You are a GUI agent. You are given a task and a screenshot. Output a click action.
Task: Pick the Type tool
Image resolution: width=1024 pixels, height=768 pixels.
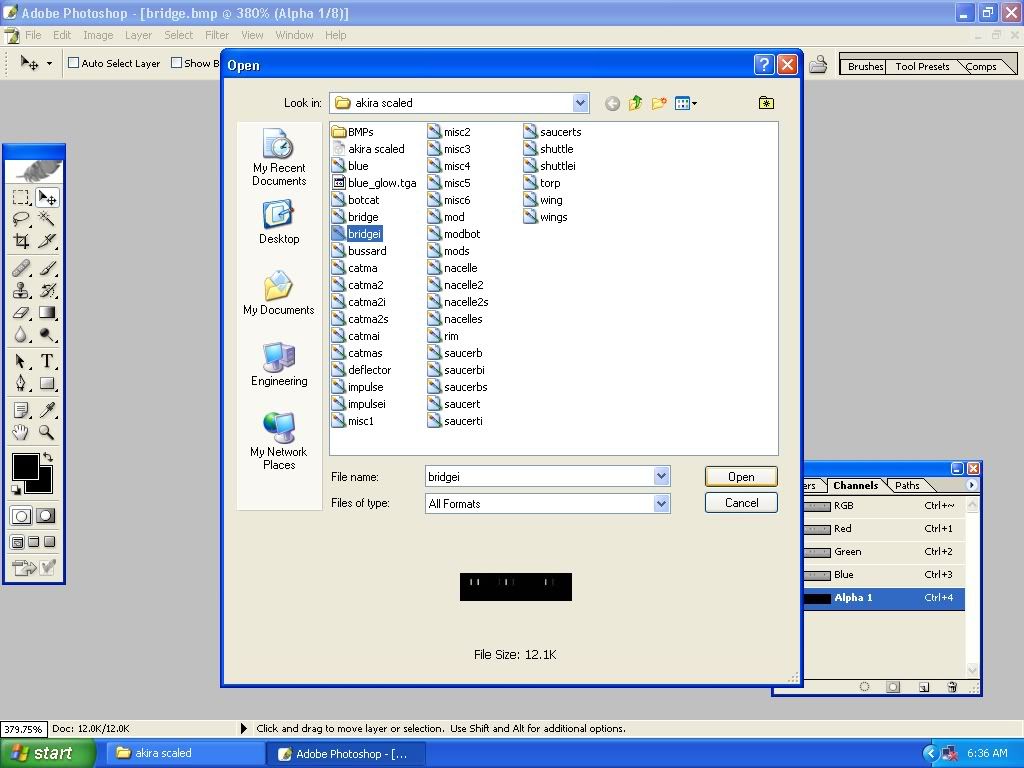(47, 362)
